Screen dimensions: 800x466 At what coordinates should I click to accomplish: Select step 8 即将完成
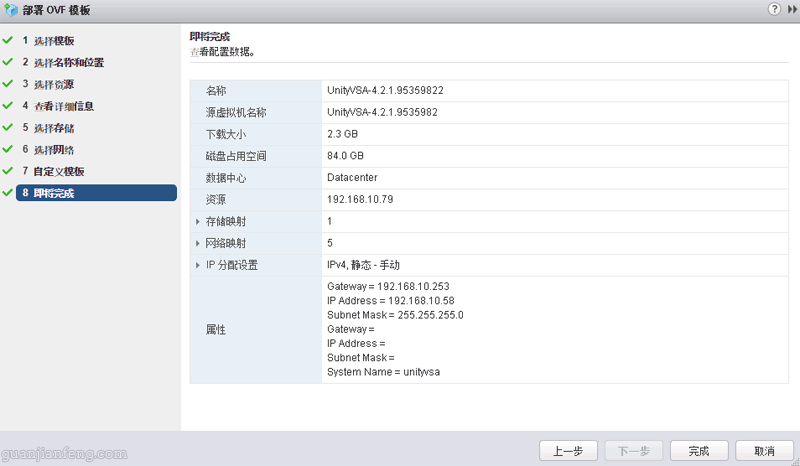tap(96, 193)
